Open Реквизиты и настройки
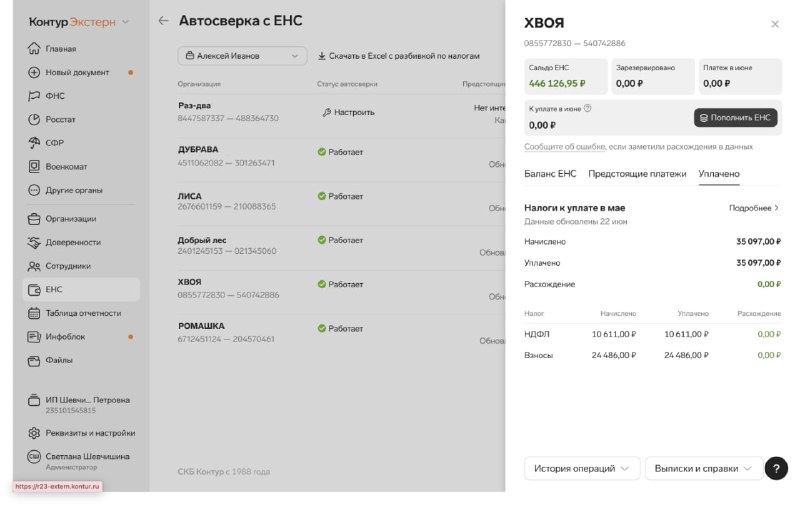Image resolution: width=800 pixels, height=507 pixels. (x=82, y=433)
